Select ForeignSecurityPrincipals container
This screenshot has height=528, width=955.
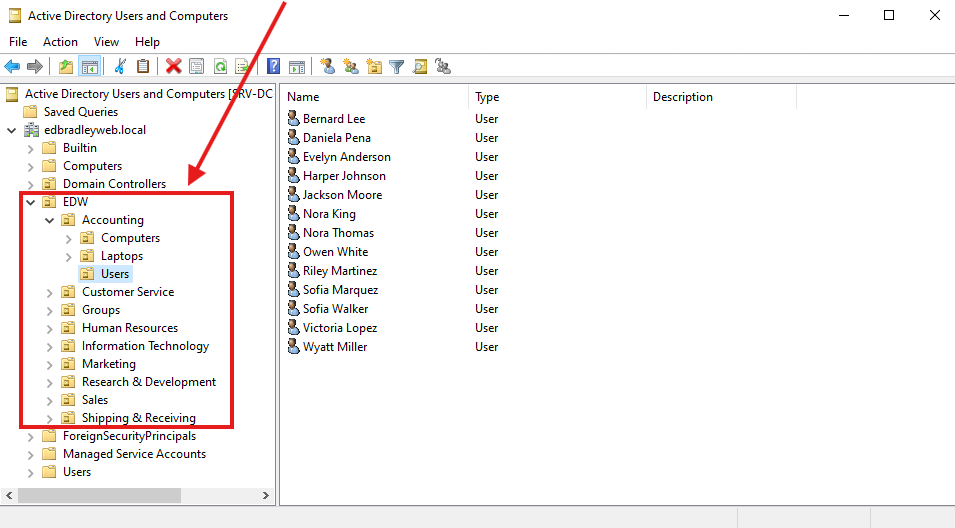[130, 436]
